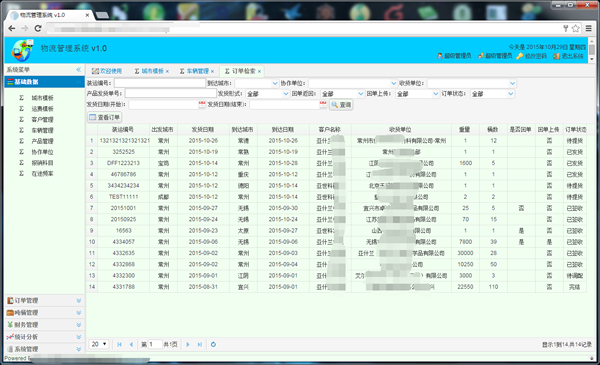Reload the page with the browser refresh icon
Screen dimensions: 600x365
coord(38,28)
